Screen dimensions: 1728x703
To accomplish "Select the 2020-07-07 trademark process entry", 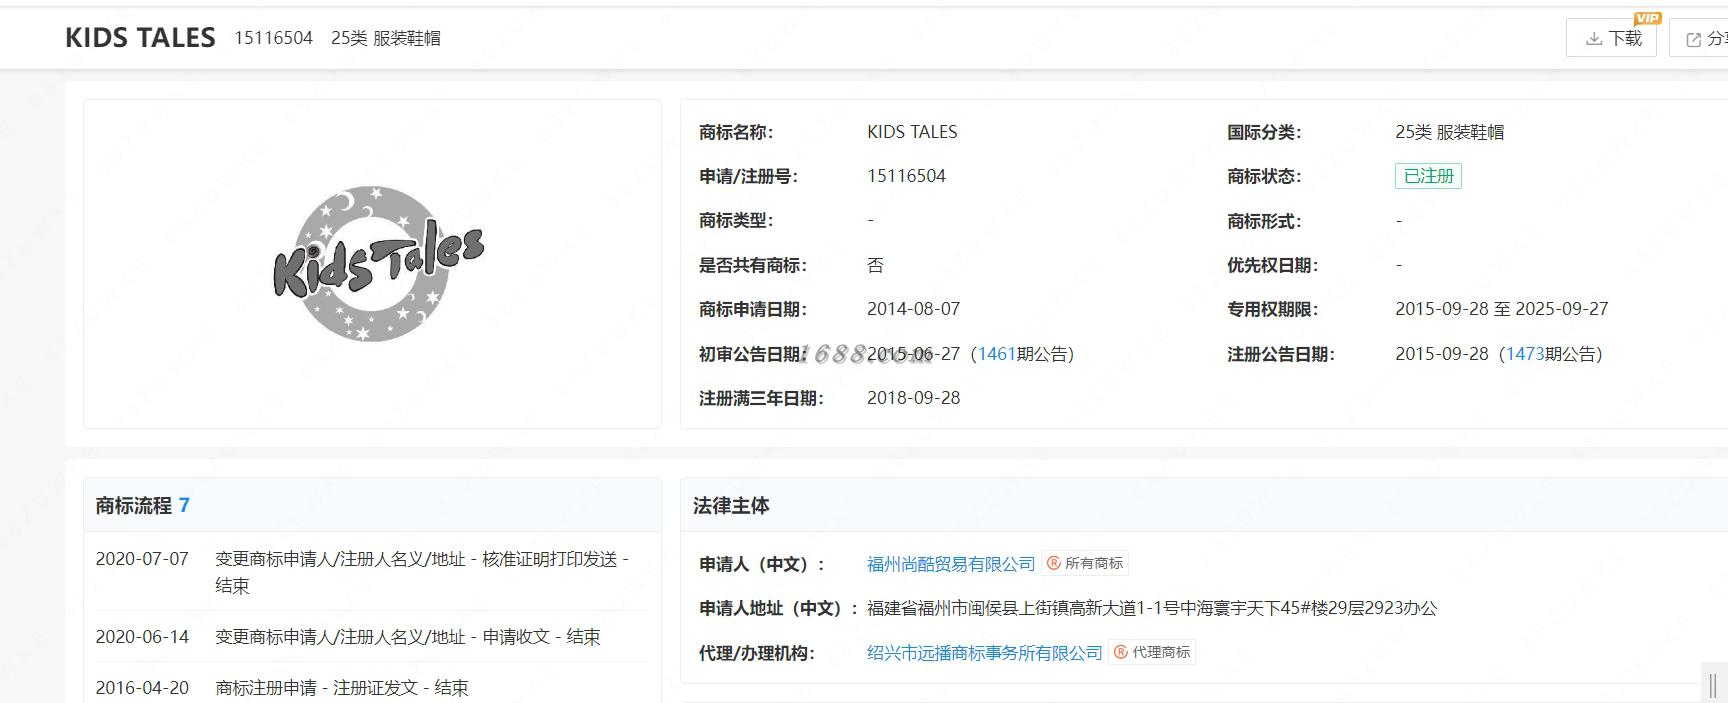I will pyautogui.click(x=371, y=572).
